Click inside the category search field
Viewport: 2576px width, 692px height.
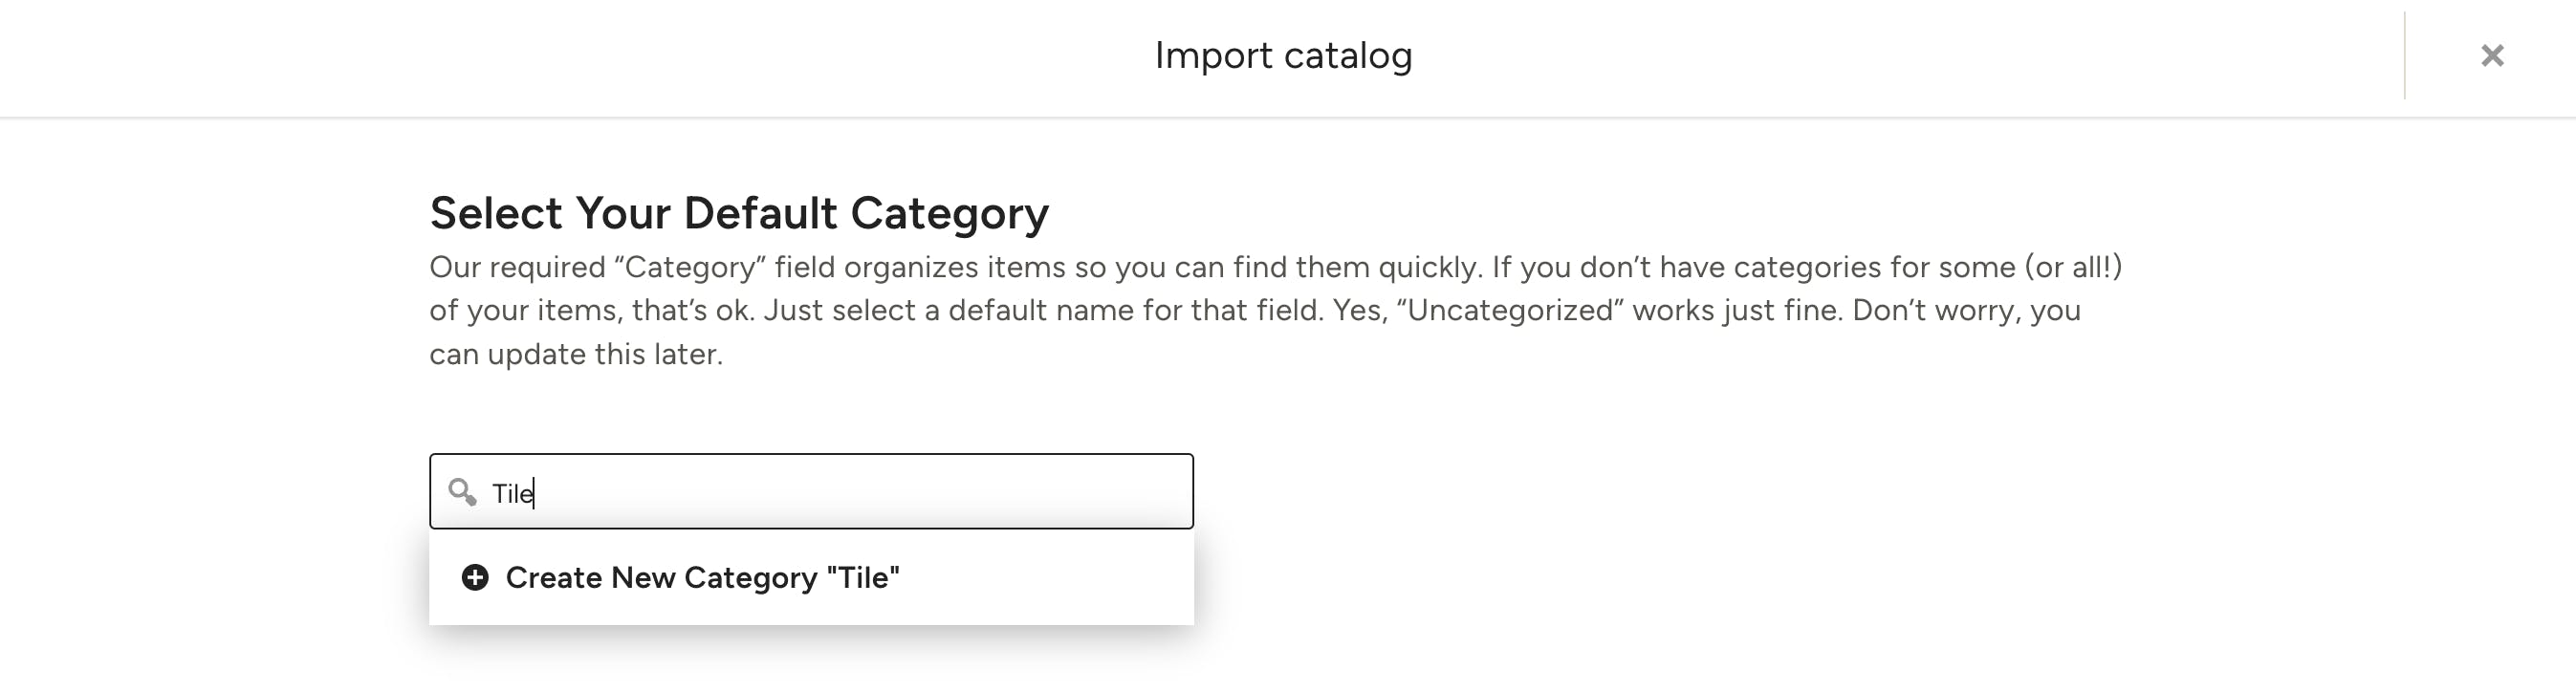point(810,491)
